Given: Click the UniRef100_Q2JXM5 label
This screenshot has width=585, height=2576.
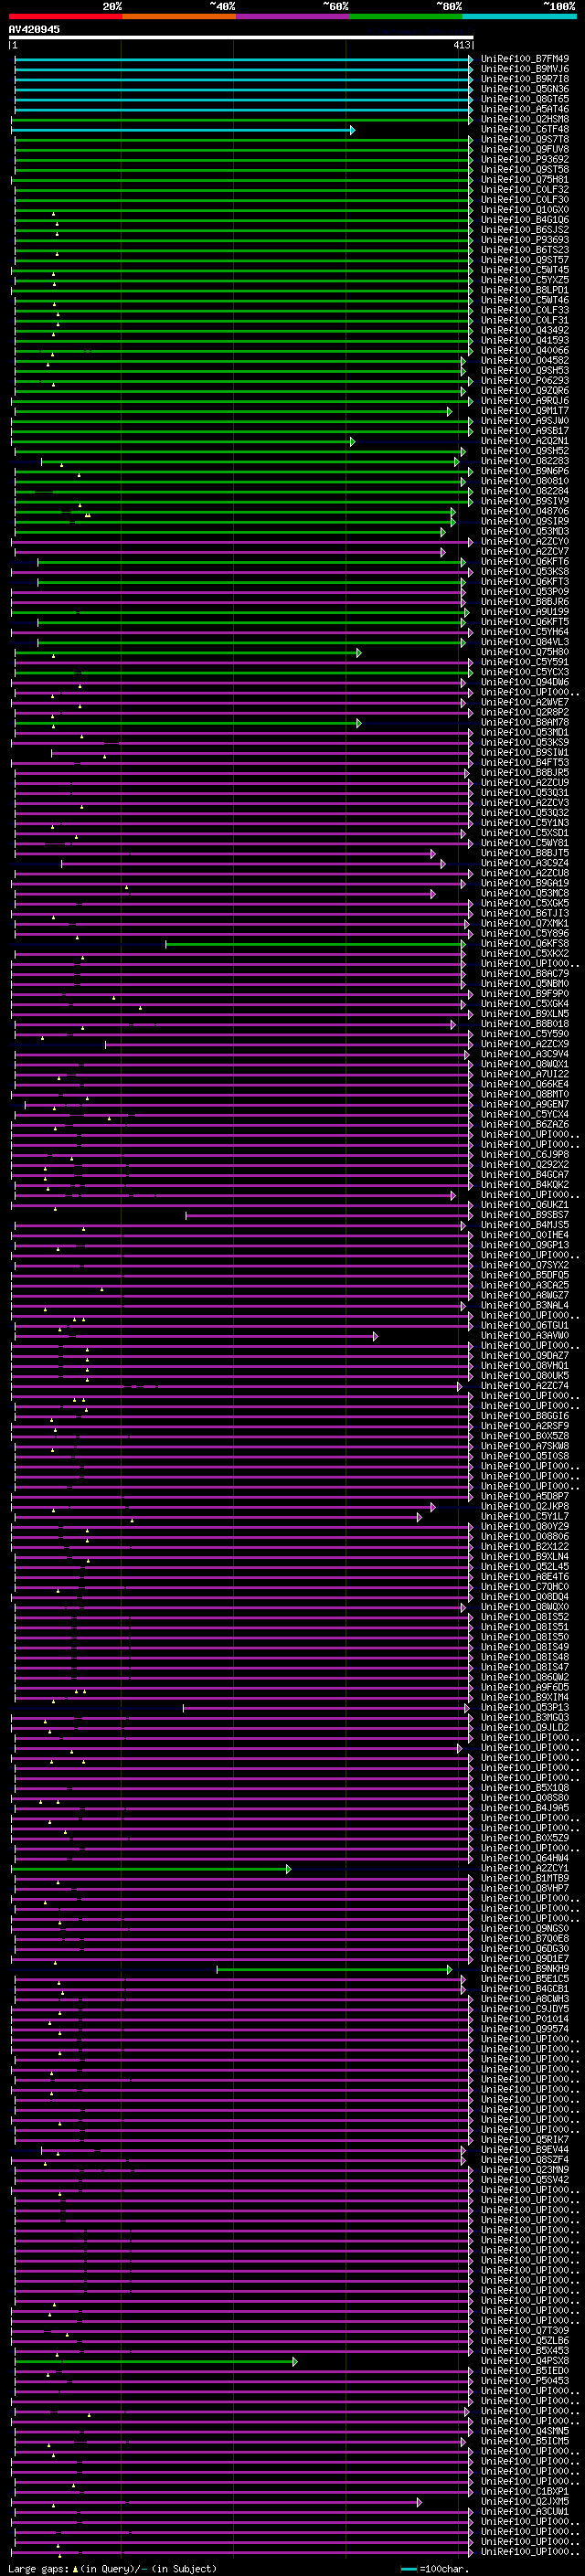Looking at the screenshot, I should click(525, 2501).
